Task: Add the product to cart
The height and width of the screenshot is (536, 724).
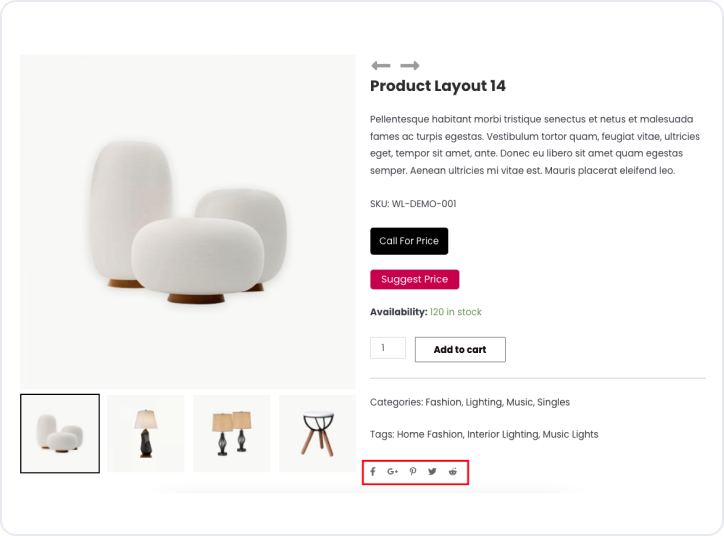Action: pos(460,349)
